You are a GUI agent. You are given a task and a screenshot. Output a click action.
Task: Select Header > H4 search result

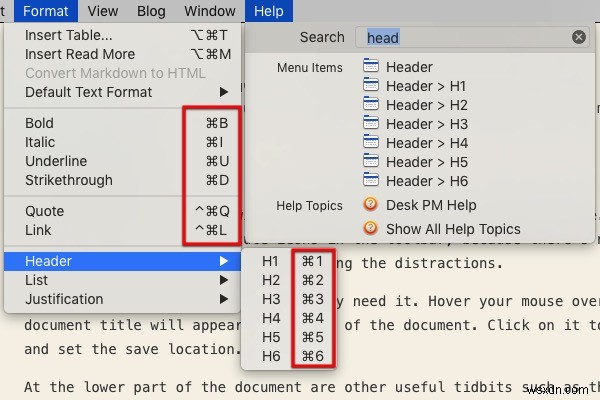pyautogui.click(x=427, y=143)
